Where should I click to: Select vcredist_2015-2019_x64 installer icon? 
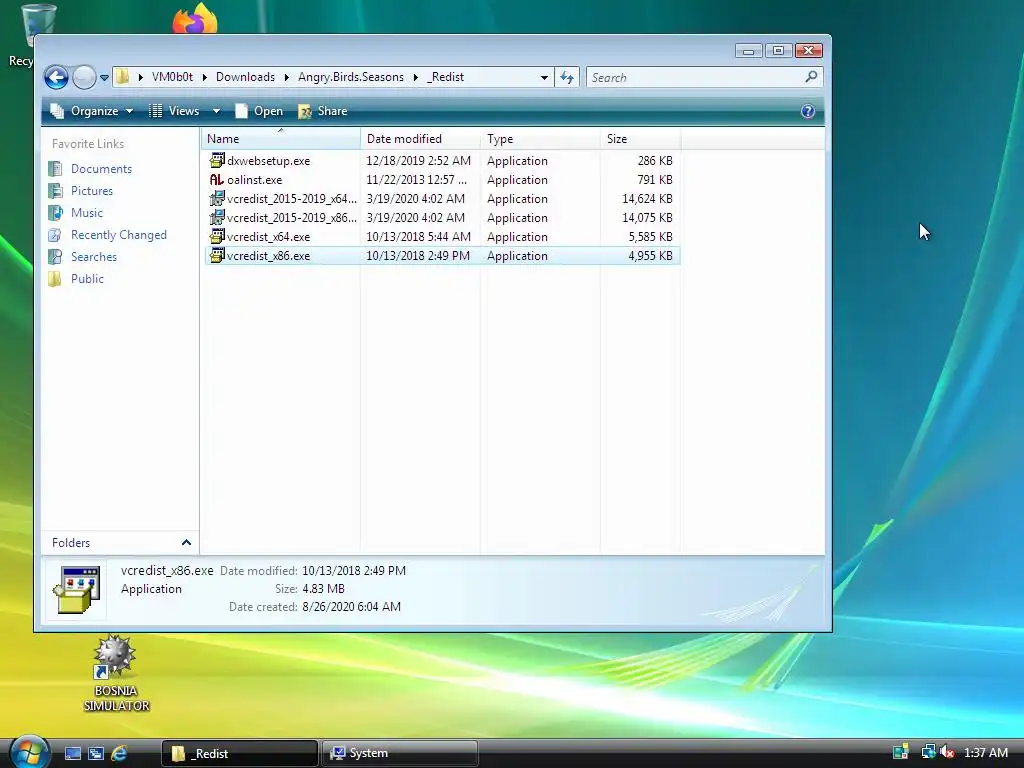tap(217, 199)
